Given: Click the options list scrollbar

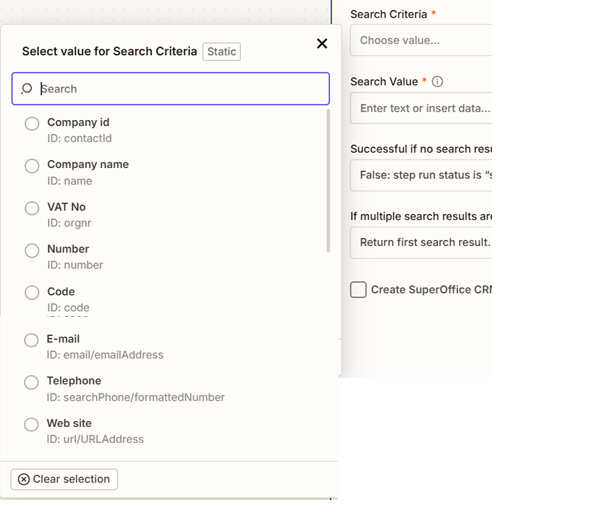Looking at the screenshot, I should (x=328, y=181).
